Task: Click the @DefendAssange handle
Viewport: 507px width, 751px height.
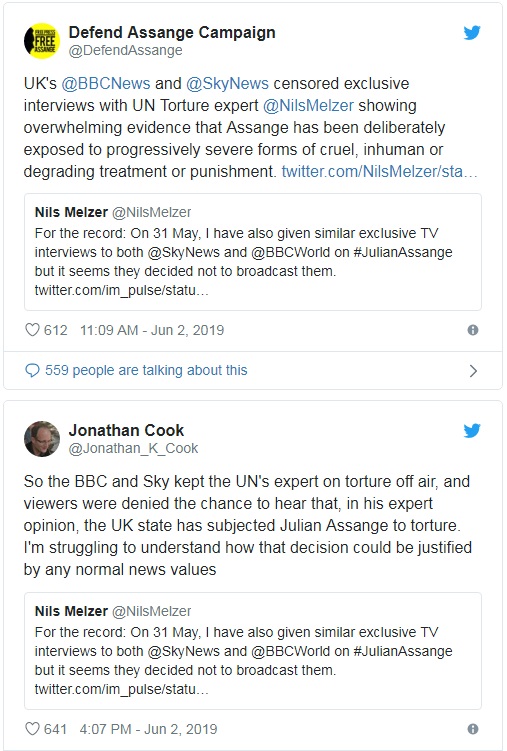Action: pos(125,50)
